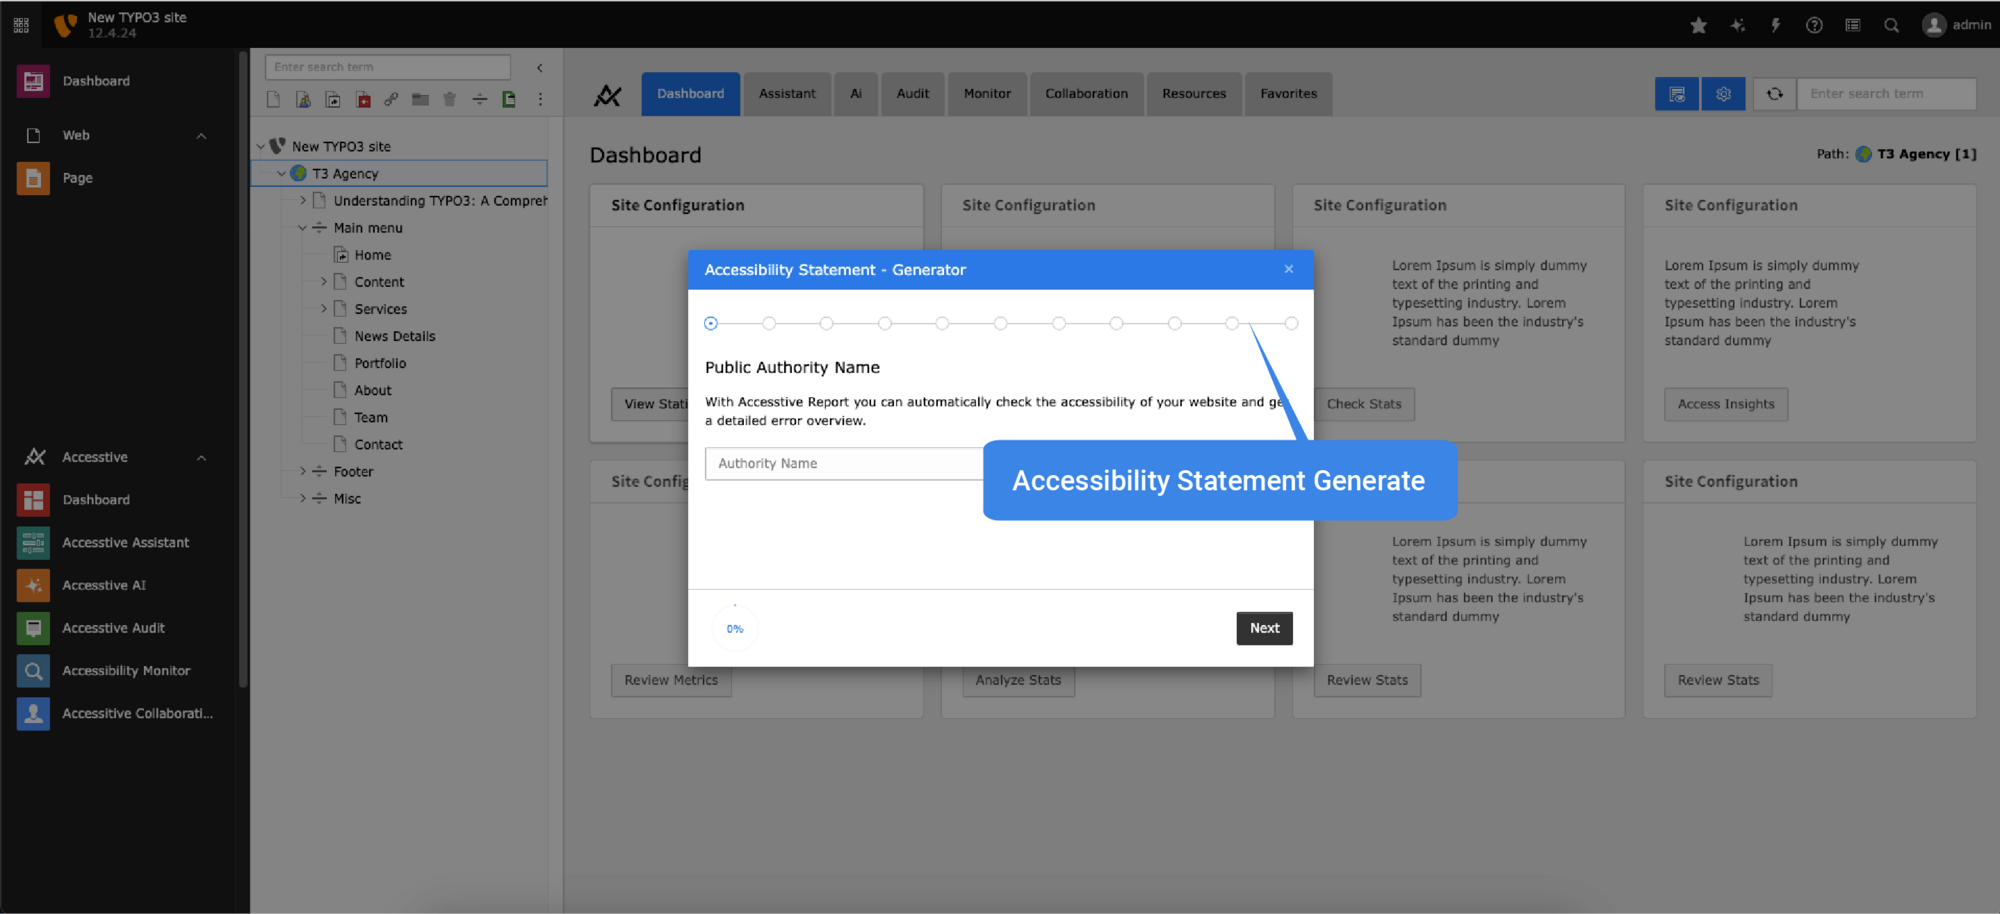2000x914 pixels.
Task: Focus the page tree search field
Action: coord(388,67)
